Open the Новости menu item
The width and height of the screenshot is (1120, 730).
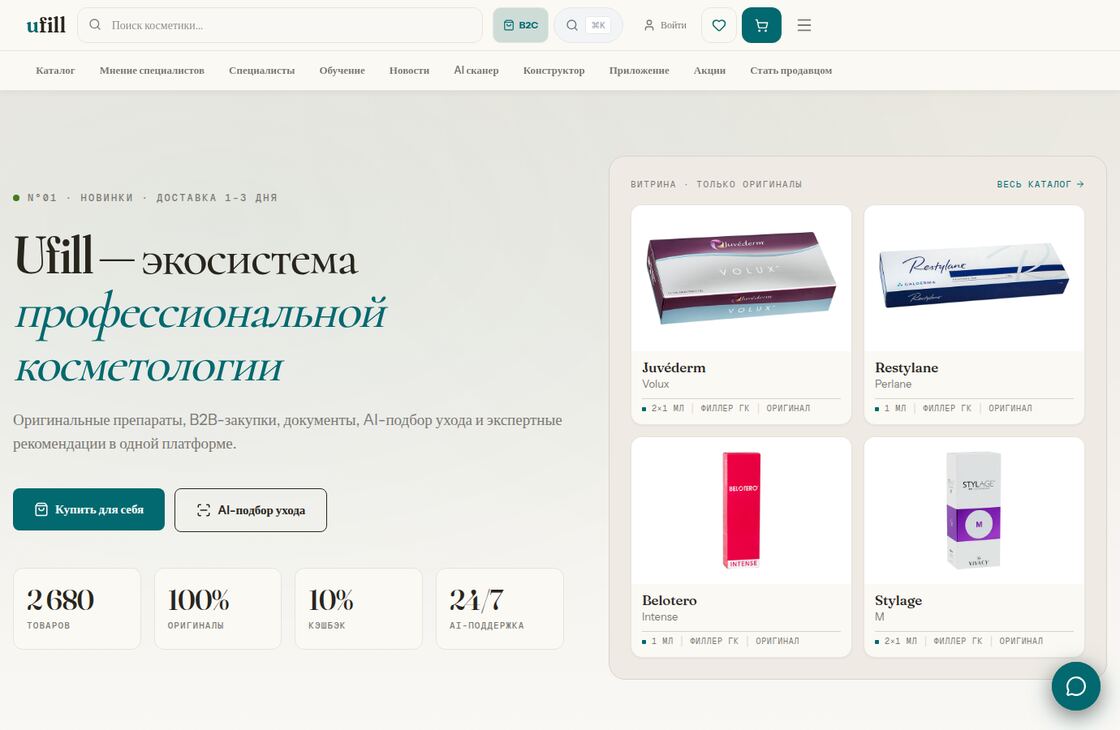point(409,70)
